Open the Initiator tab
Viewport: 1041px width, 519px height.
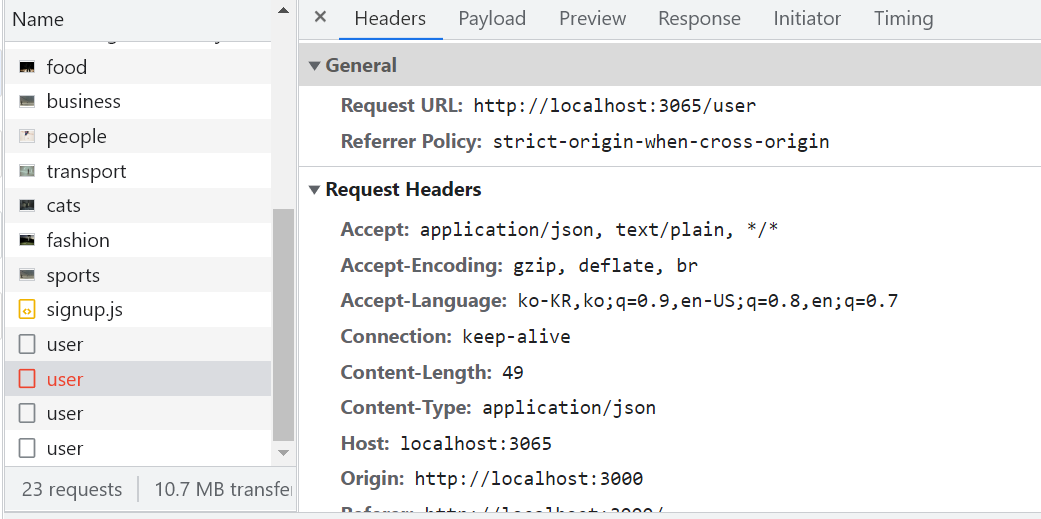pos(807,18)
